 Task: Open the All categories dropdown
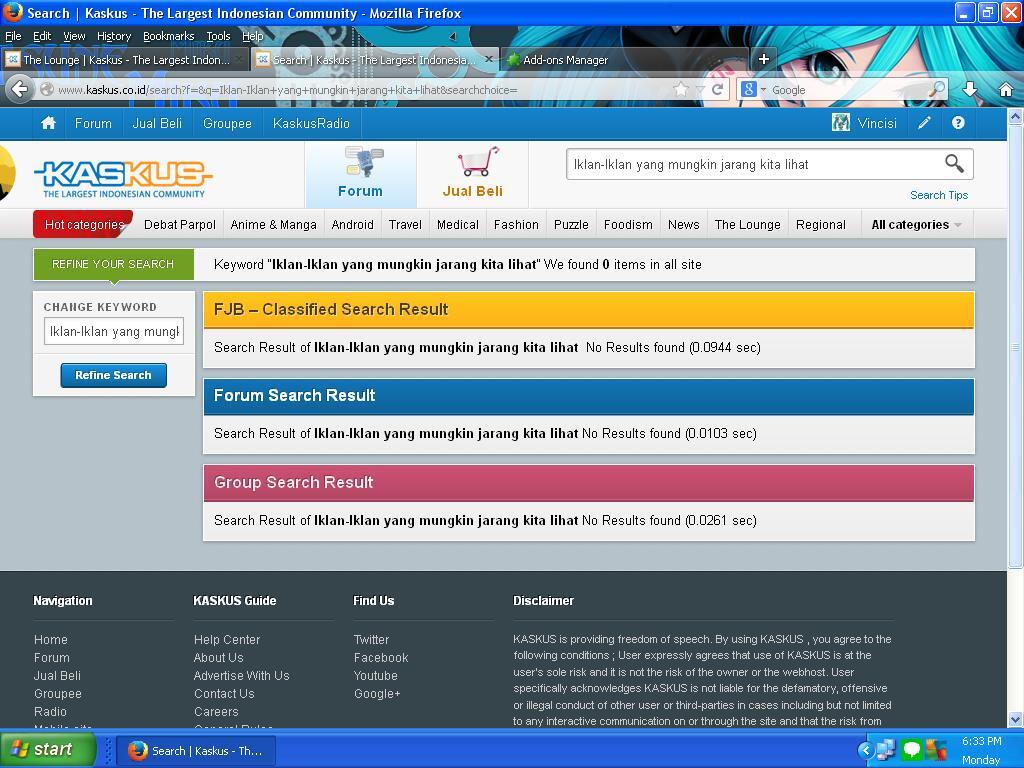tap(916, 225)
